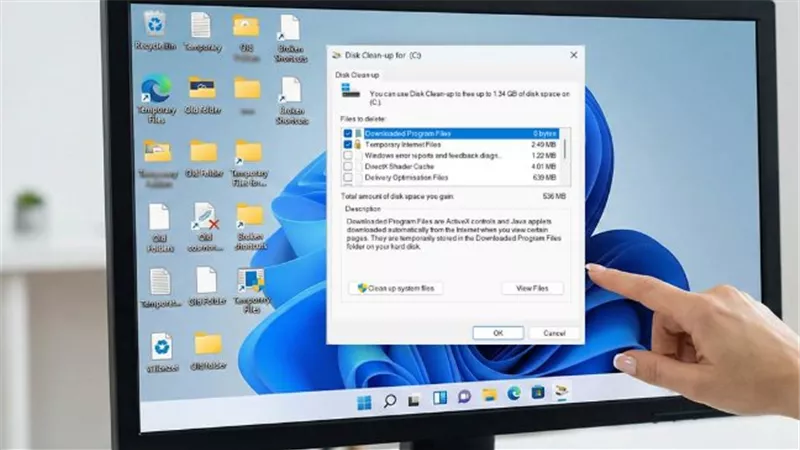Screen dimensions: 800x450
Task: Uncheck Downloaded Program Files checkbox
Action: point(348,134)
